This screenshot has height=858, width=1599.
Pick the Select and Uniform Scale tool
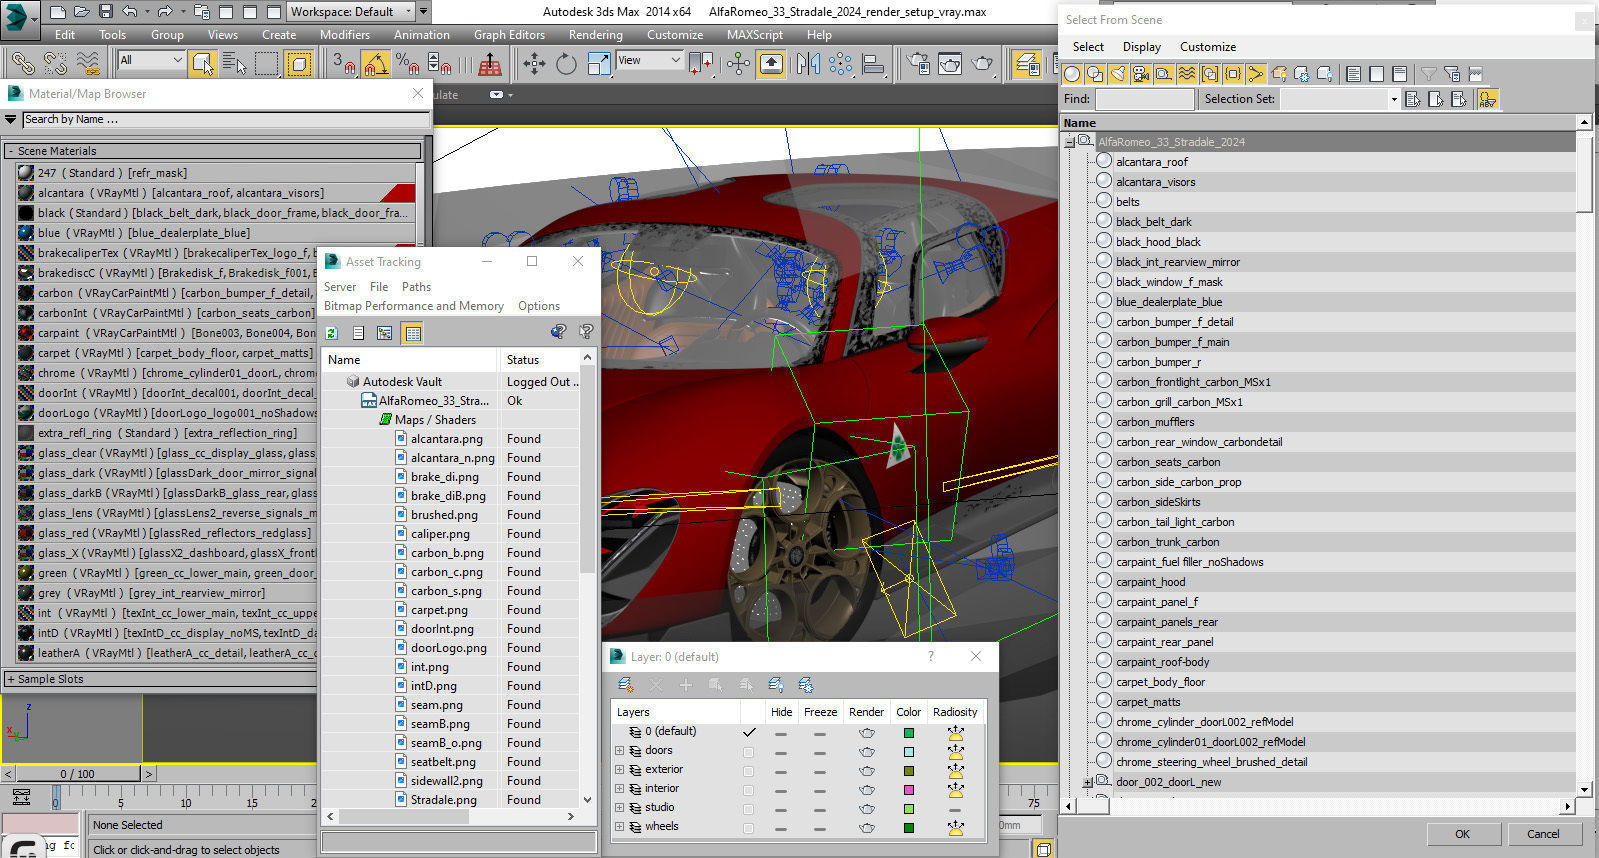pyautogui.click(x=599, y=64)
